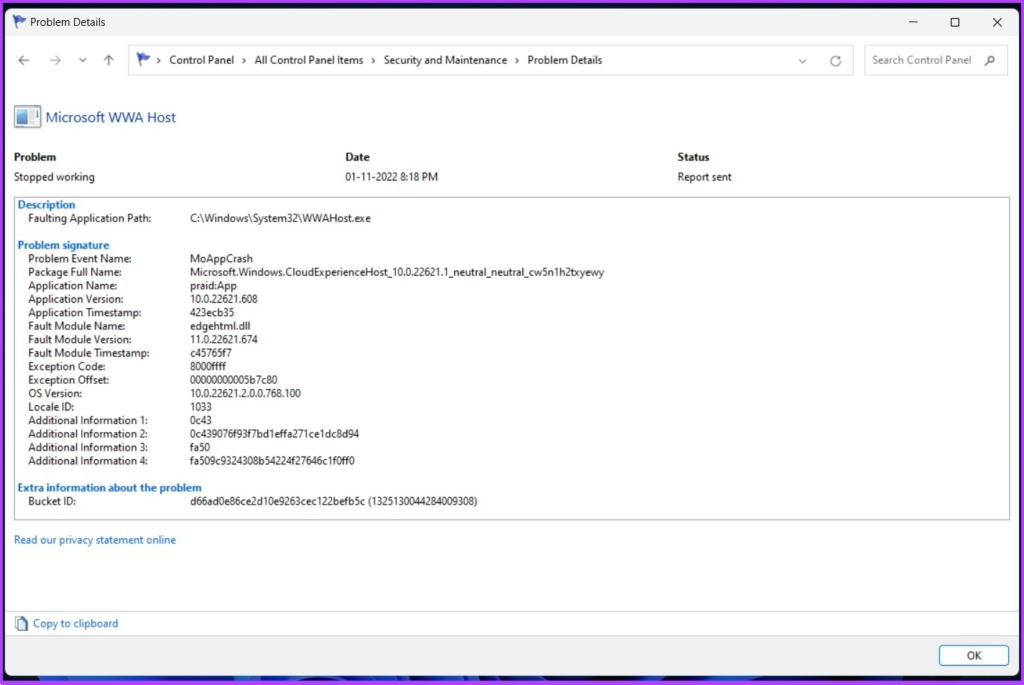Click the Microsoft WWA Host application icon
This screenshot has height=685, width=1024.
tap(27, 117)
